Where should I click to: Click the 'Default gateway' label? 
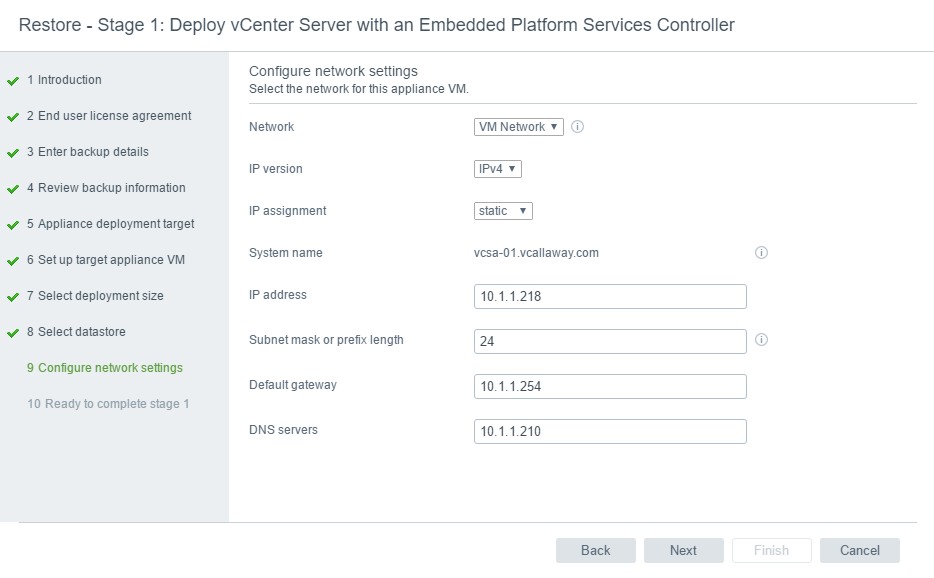(293, 385)
